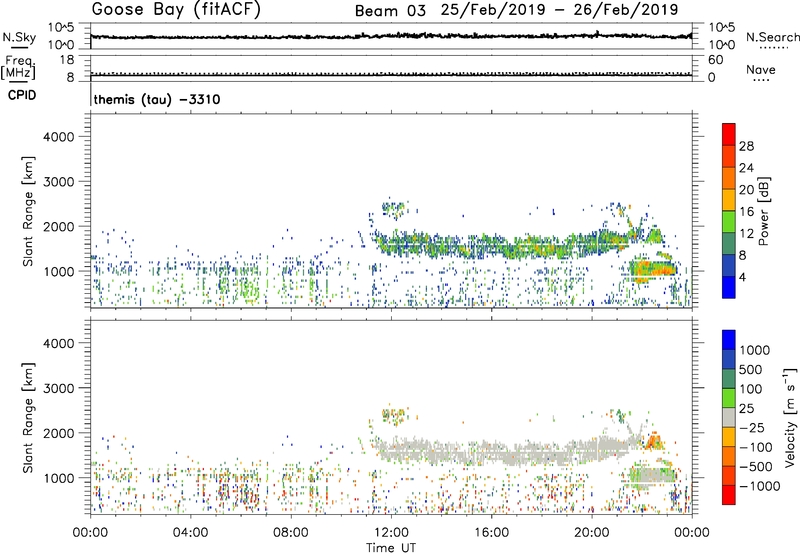Screen dimensions: 800x554
Task: Click the '16:00' time axis tick
Action: (x=491, y=533)
